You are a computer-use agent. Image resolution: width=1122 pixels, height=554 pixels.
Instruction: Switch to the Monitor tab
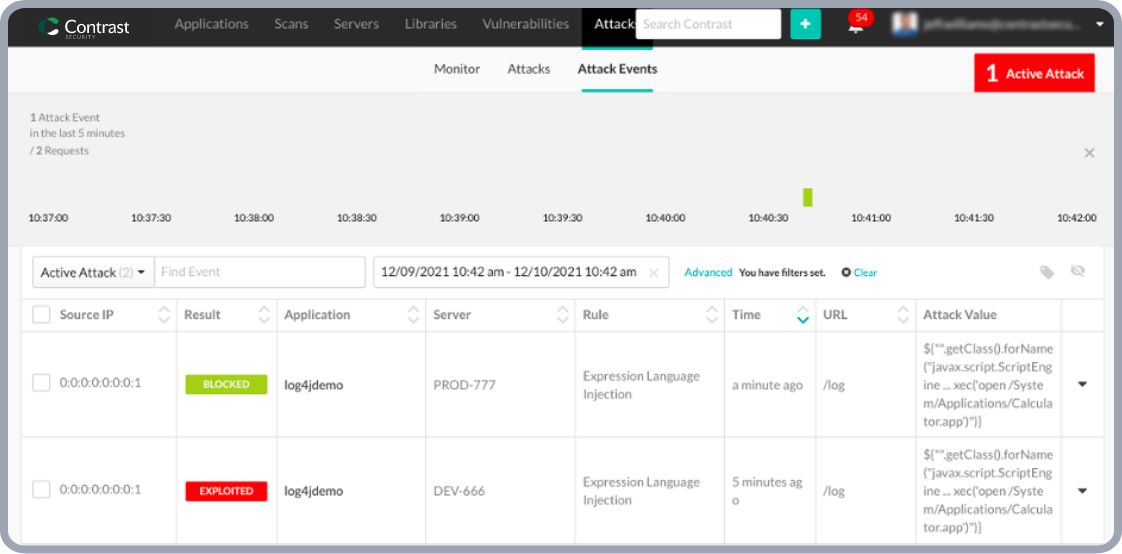coord(457,69)
